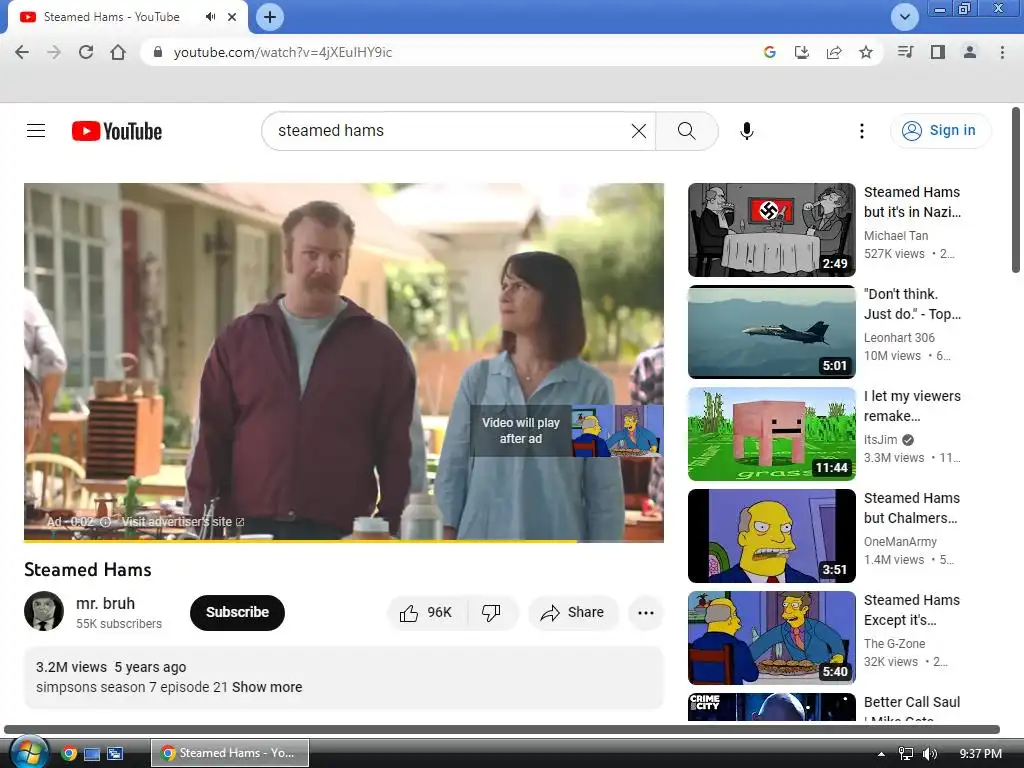Like the video with thumbs up

(427, 613)
